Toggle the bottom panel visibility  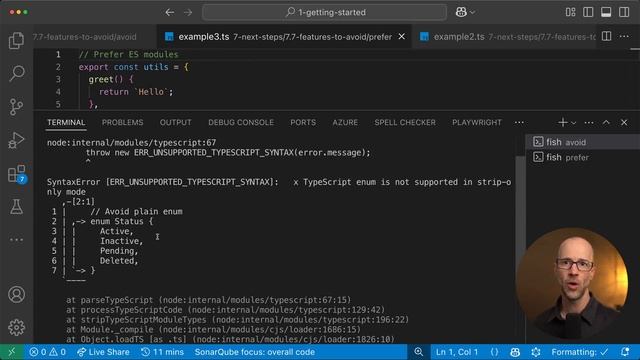606,12
